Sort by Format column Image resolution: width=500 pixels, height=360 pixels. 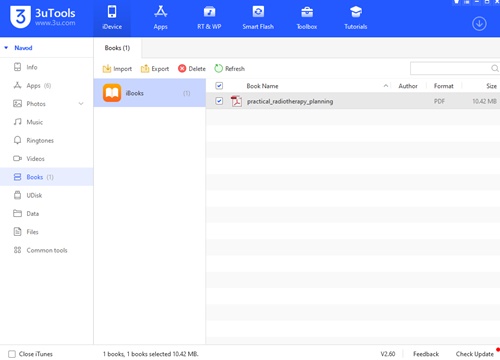(x=444, y=86)
